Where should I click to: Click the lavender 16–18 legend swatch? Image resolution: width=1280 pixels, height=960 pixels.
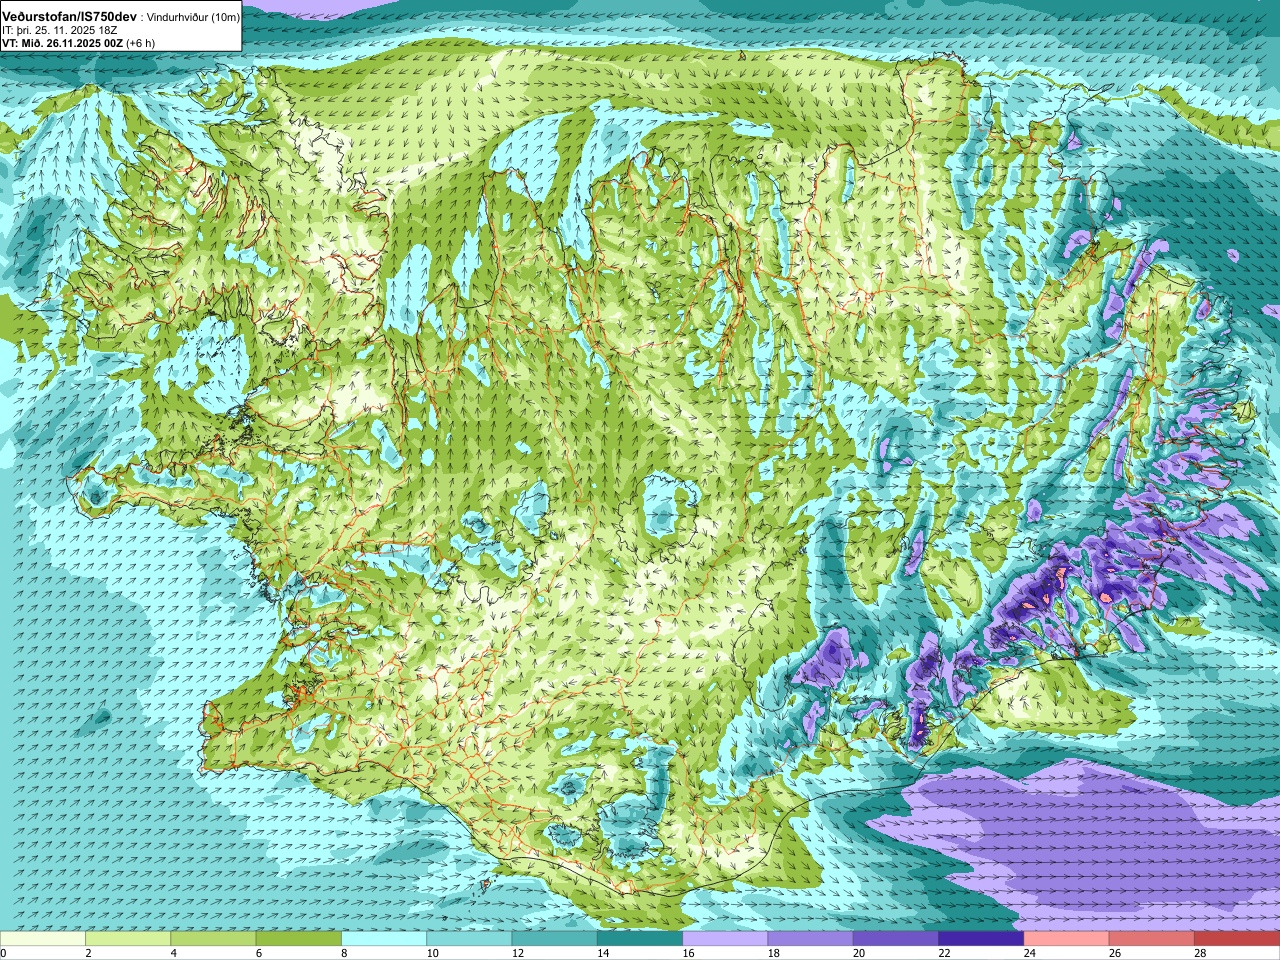[725, 939]
